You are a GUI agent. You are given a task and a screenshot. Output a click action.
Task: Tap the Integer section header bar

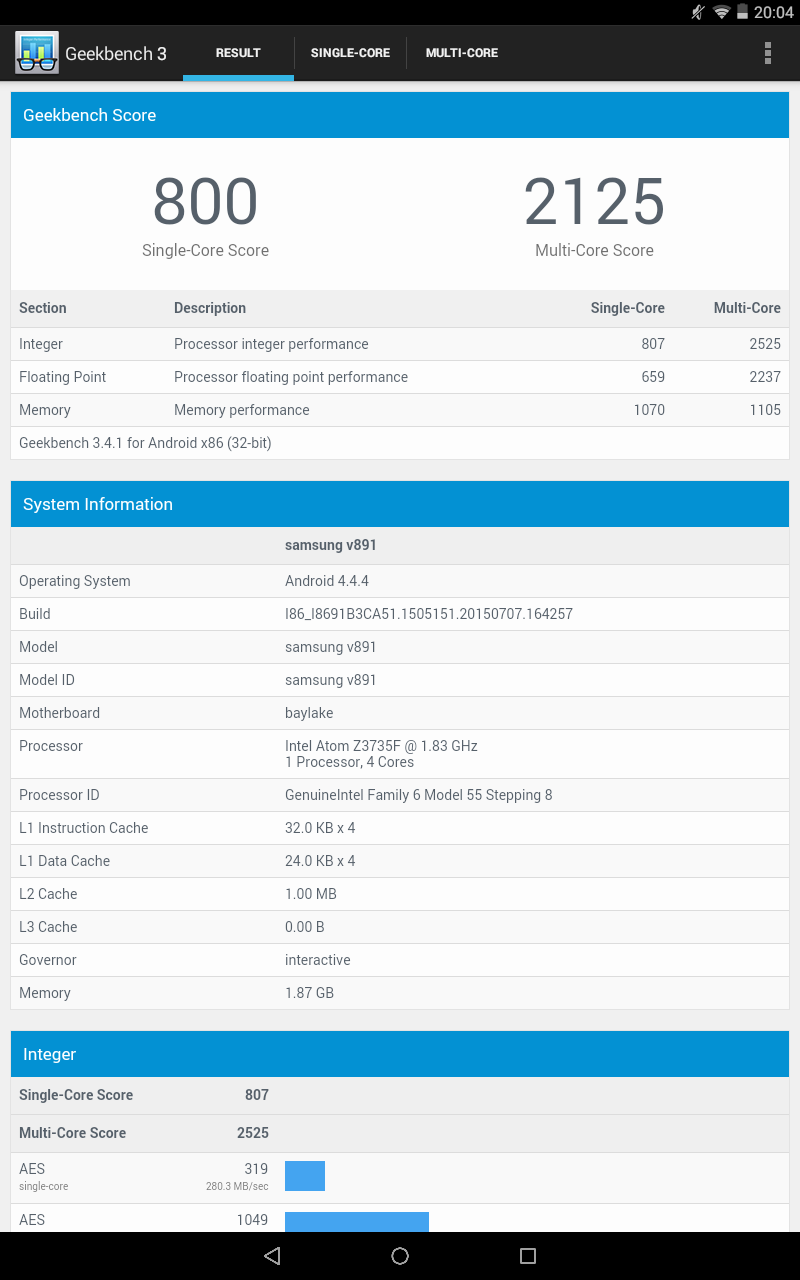pos(400,1054)
